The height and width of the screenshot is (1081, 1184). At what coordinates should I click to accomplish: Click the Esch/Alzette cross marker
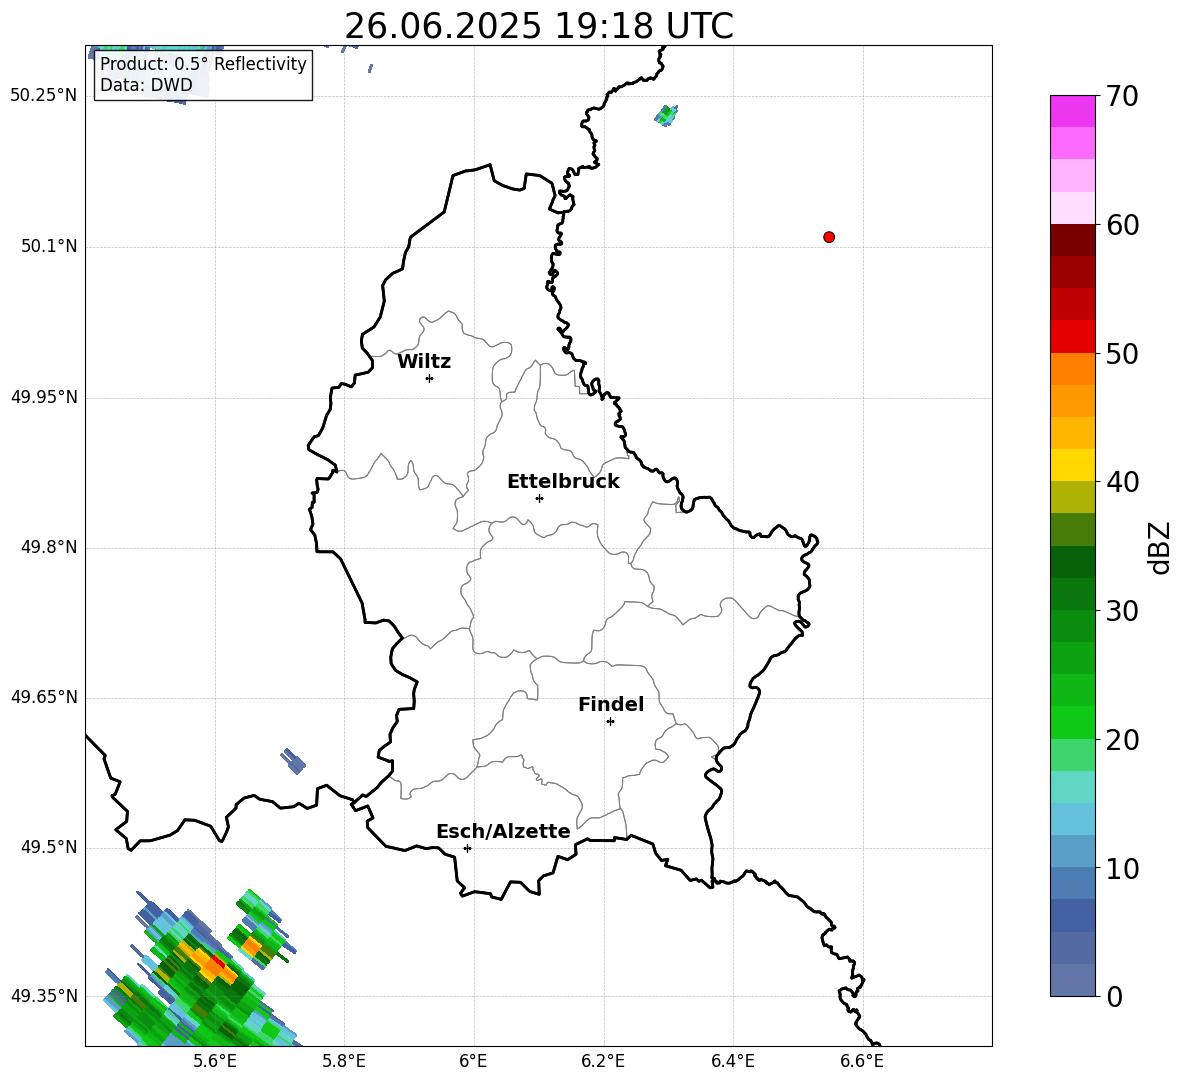467,848
